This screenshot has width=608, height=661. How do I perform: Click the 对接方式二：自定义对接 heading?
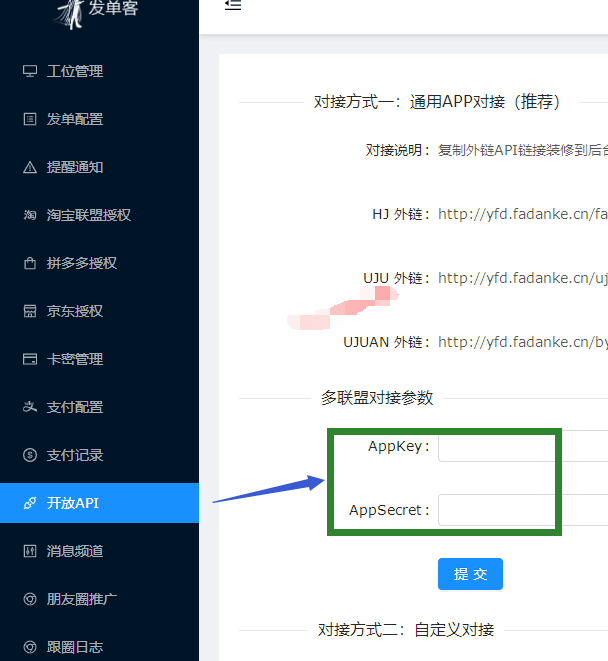click(x=406, y=630)
